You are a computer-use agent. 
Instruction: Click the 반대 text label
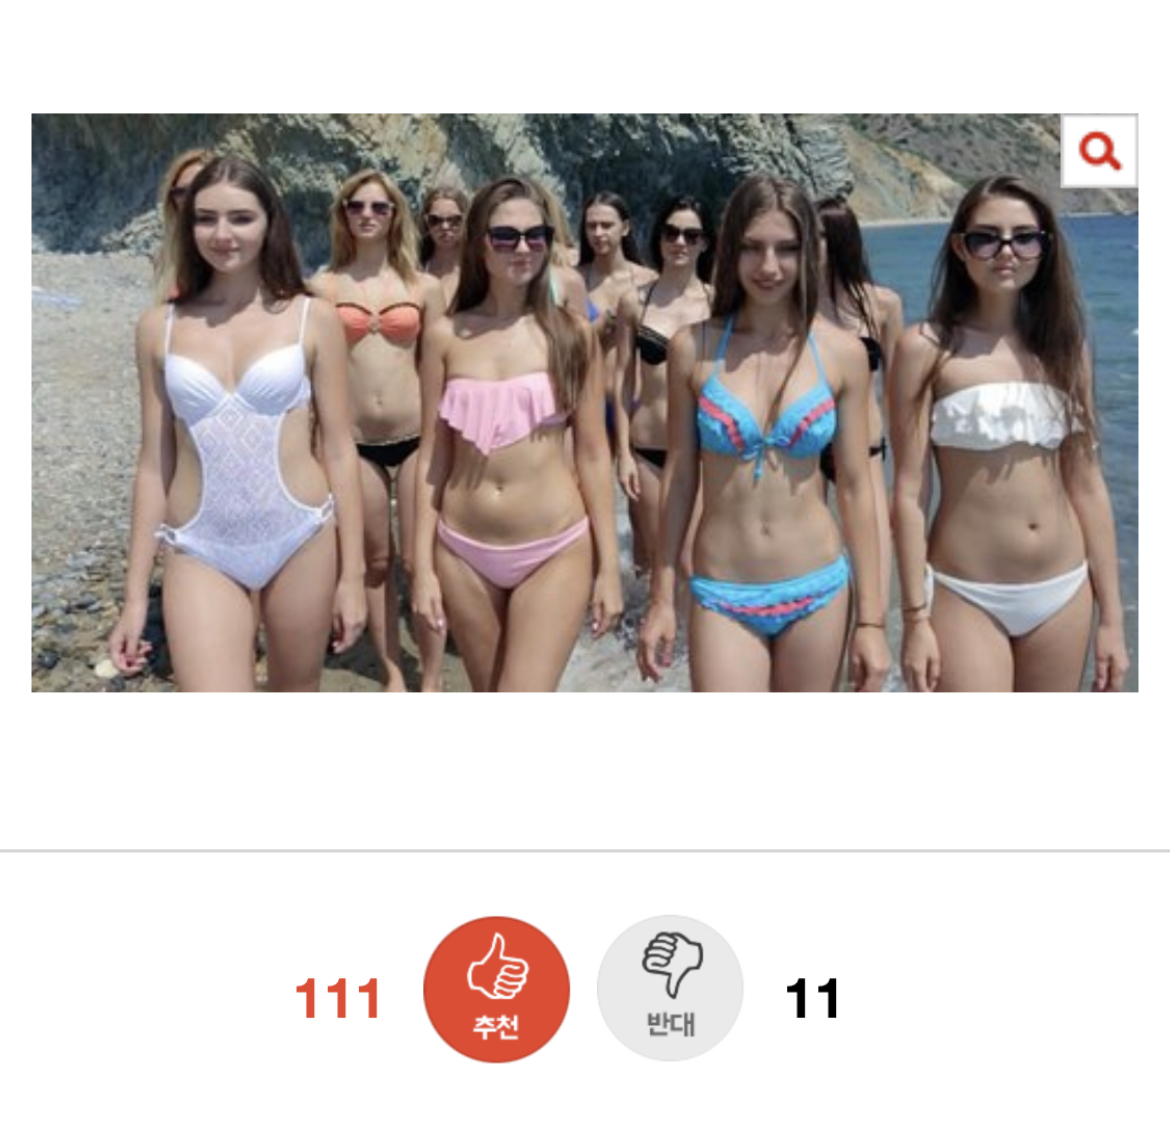[670, 1023]
